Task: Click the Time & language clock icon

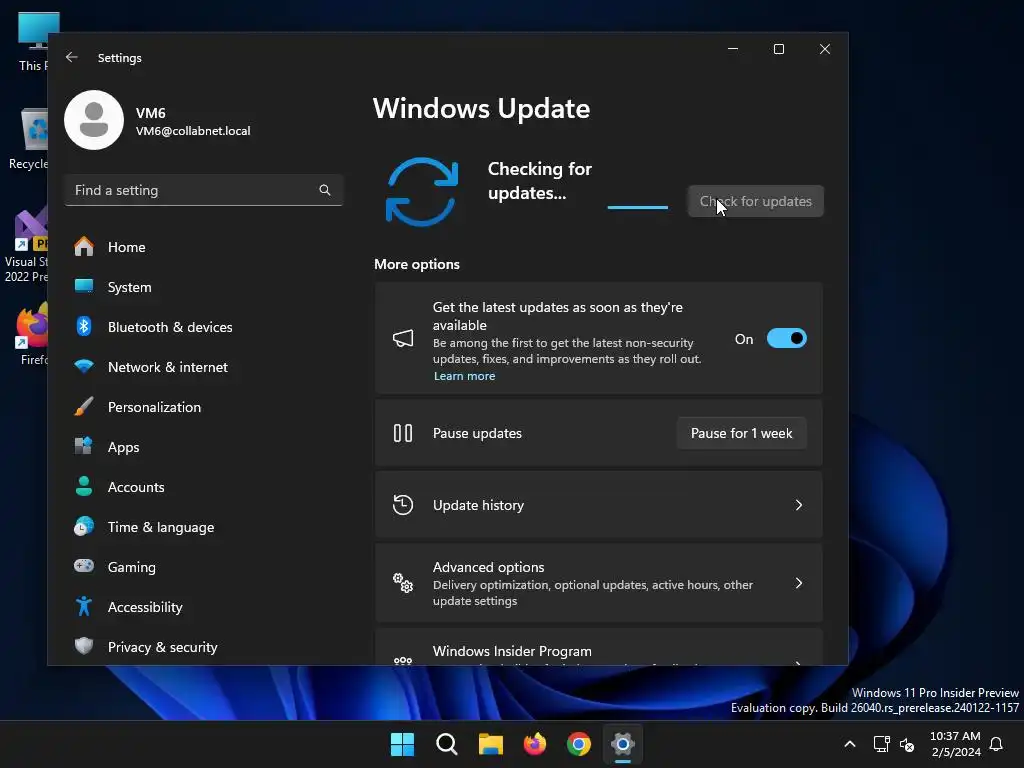Action: pos(84,526)
